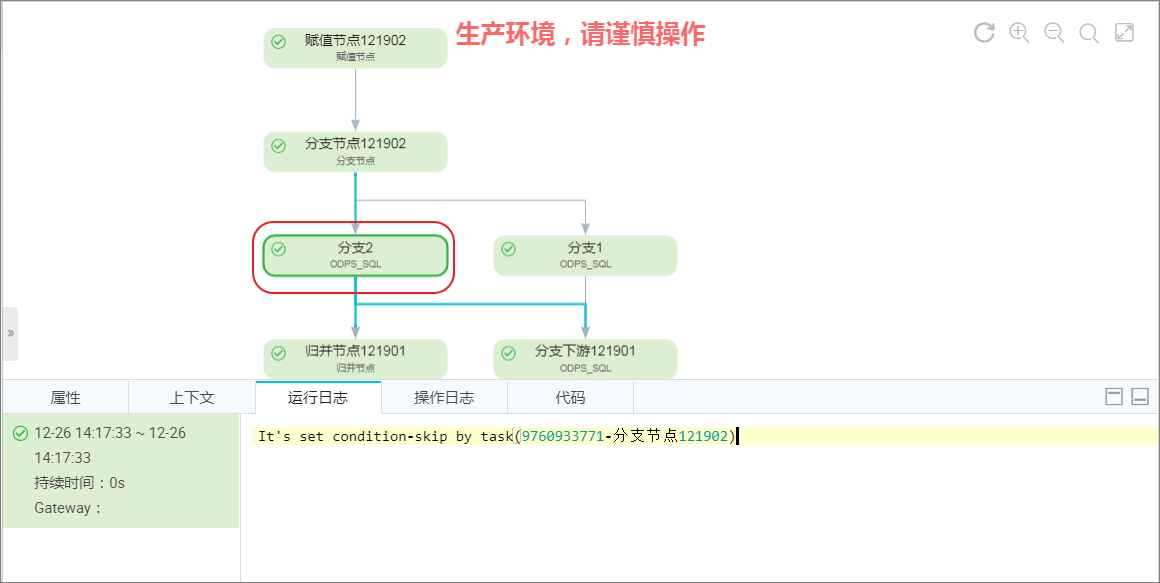Expand the collapsed left sidebar handle
Viewport: 1160px width, 583px height.
pyautogui.click(x=10, y=334)
